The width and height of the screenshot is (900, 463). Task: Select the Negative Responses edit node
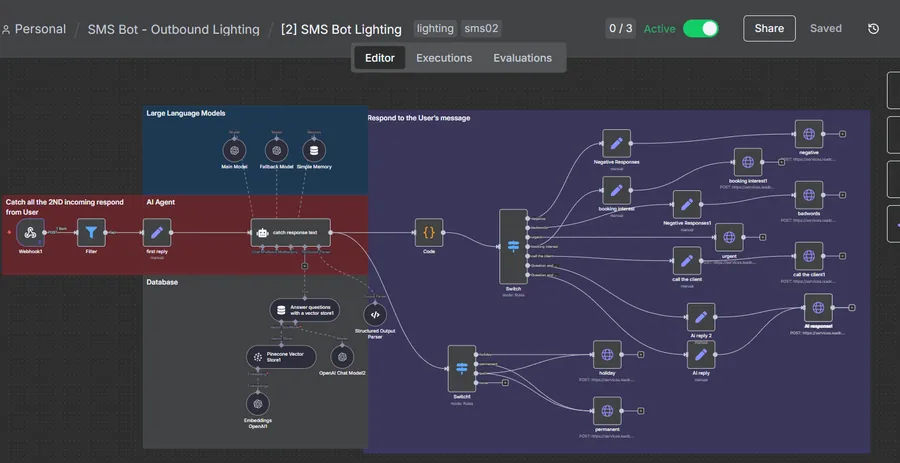pos(616,143)
